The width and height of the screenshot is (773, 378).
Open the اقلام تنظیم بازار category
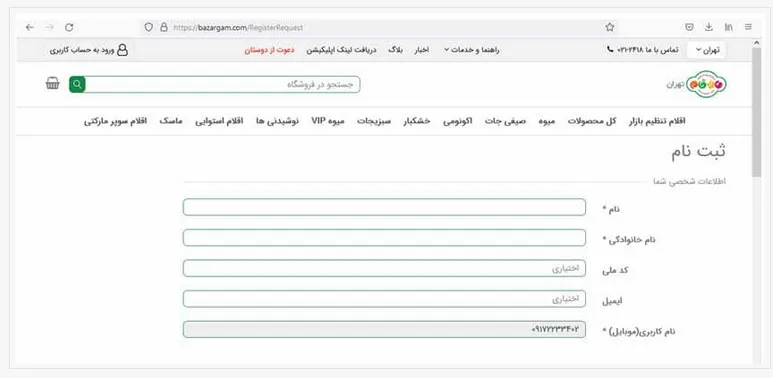point(657,121)
